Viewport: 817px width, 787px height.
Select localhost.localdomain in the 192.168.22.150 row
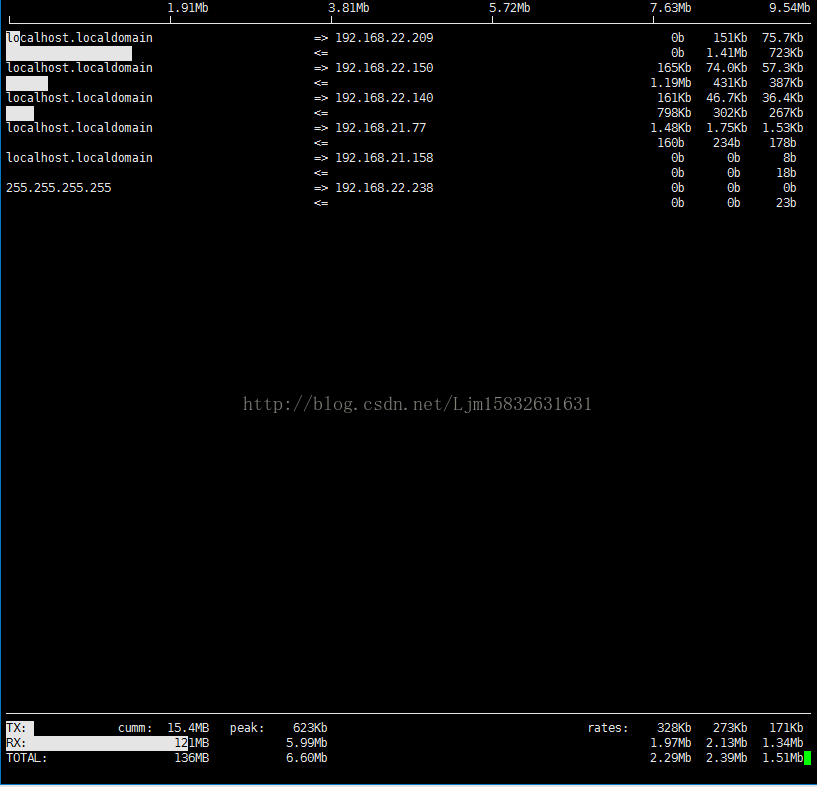pyautogui.click(x=79, y=68)
